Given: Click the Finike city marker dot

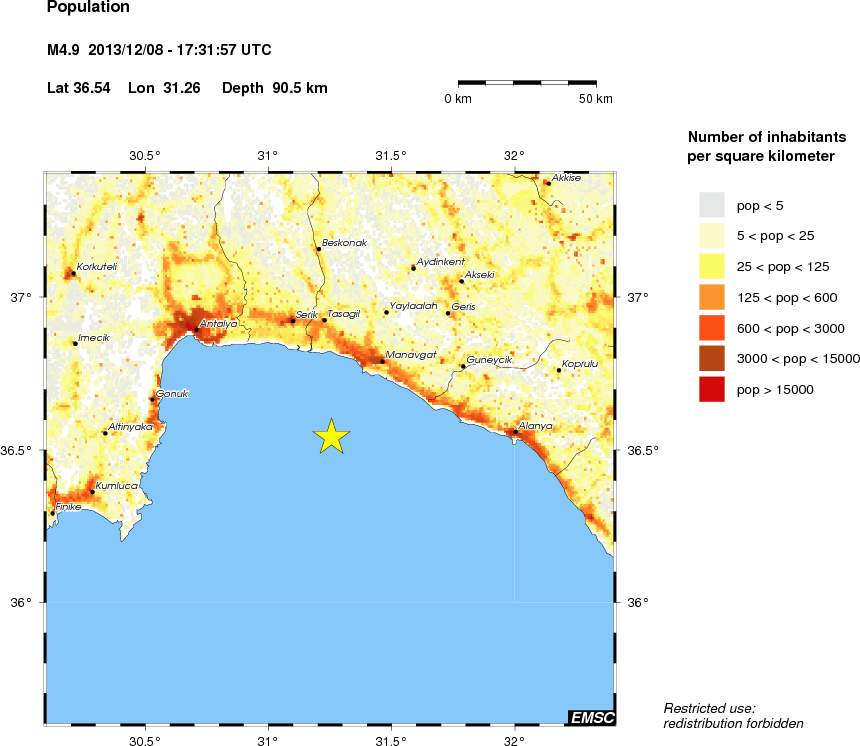Looking at the screenshot, I should coord(53,513).
